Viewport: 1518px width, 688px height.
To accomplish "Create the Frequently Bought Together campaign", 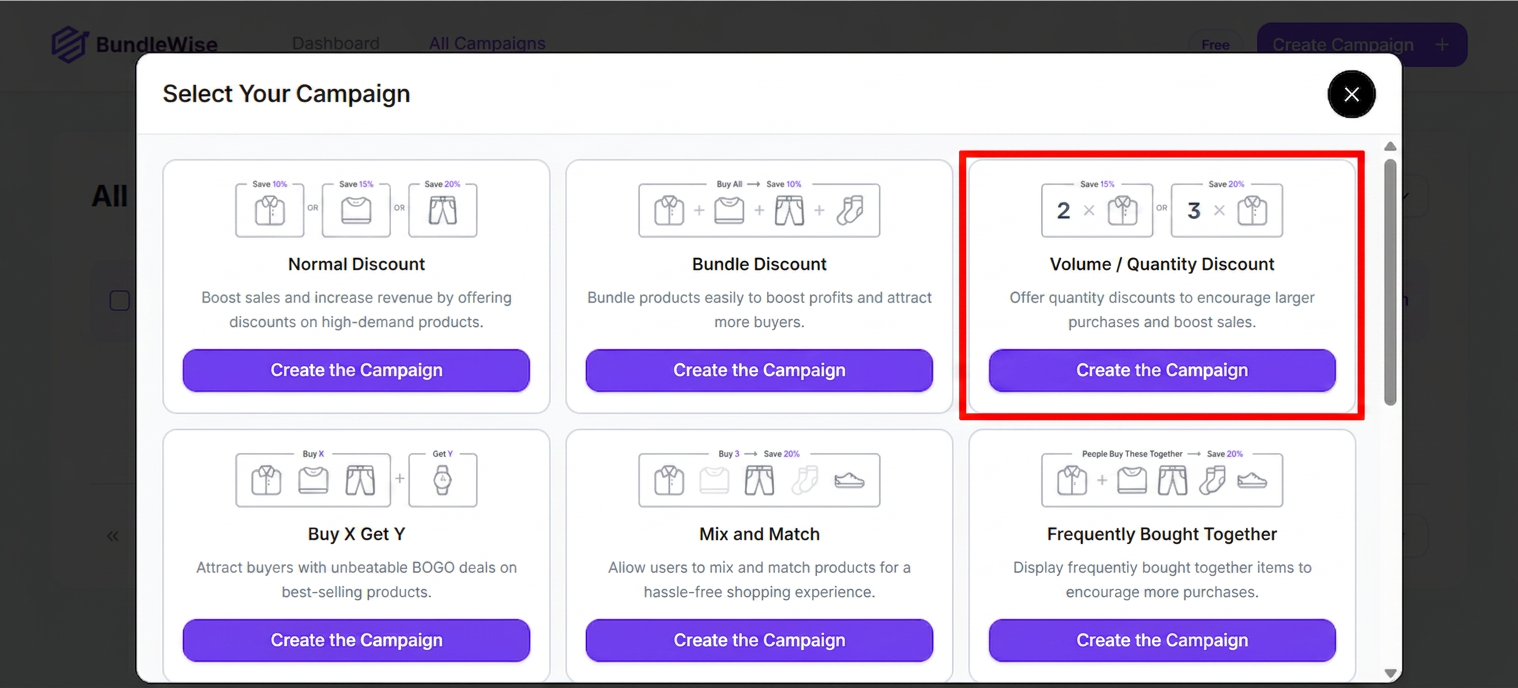I will pos(1162,640).
